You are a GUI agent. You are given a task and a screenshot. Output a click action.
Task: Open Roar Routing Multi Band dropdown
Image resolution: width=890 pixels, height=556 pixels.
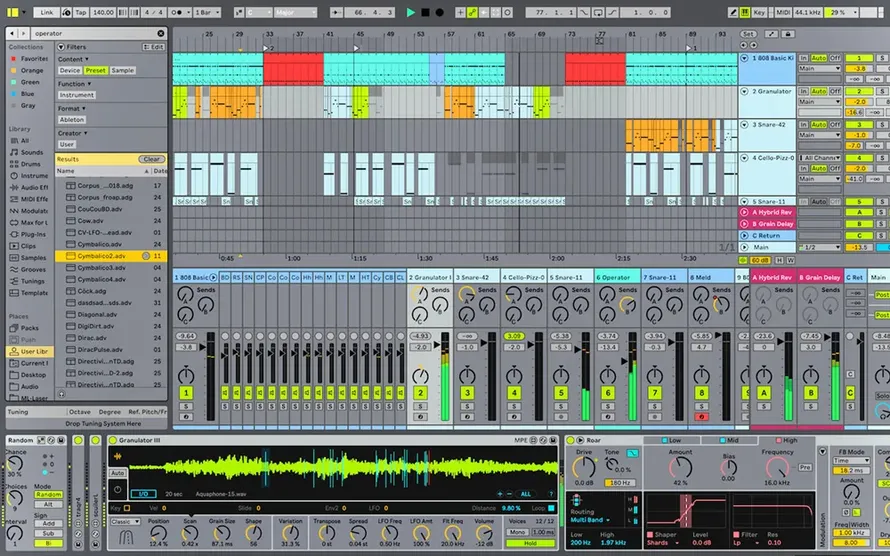tap(590, 520)
